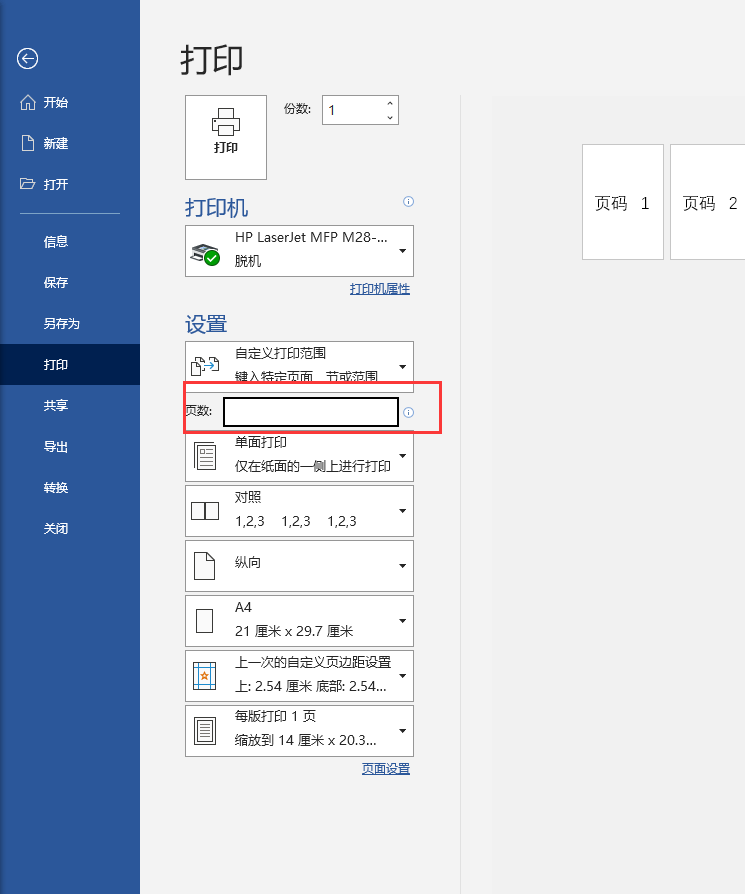Screen dimensions: 745x894
Task: Click the open folder icon beside 打开
Action: click(27, 184)
